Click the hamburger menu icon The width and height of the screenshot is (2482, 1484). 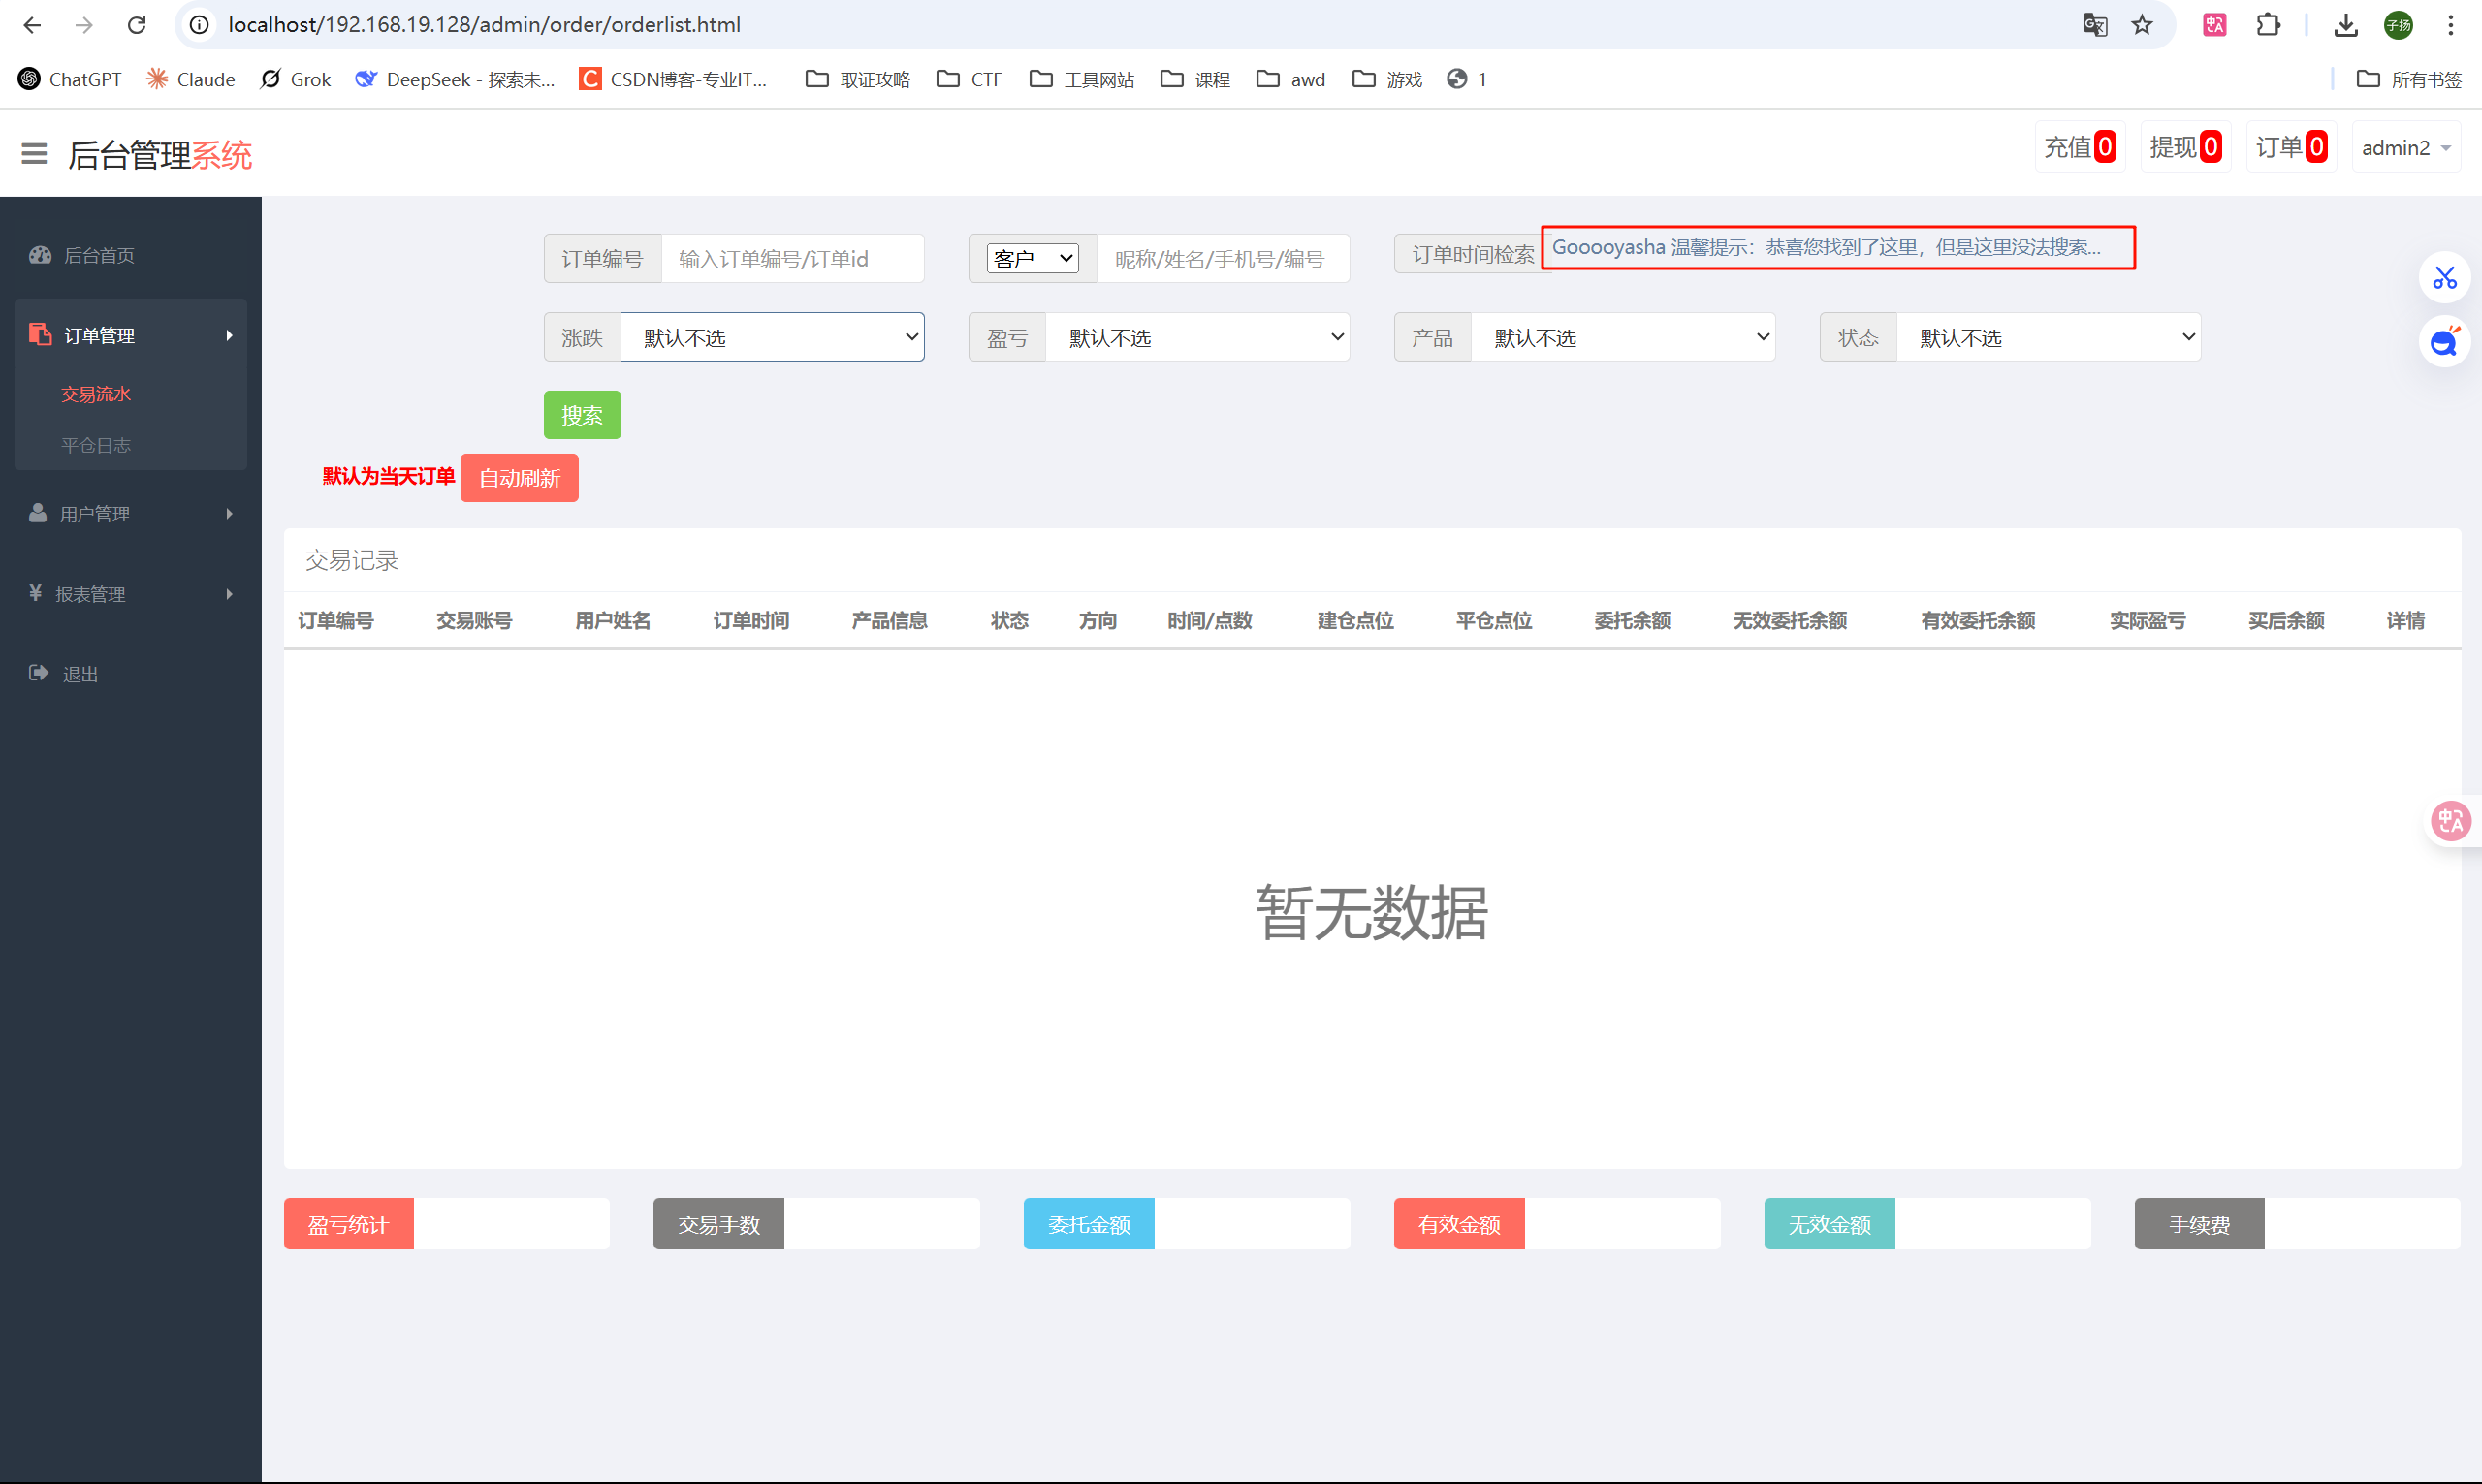(34, 154)
